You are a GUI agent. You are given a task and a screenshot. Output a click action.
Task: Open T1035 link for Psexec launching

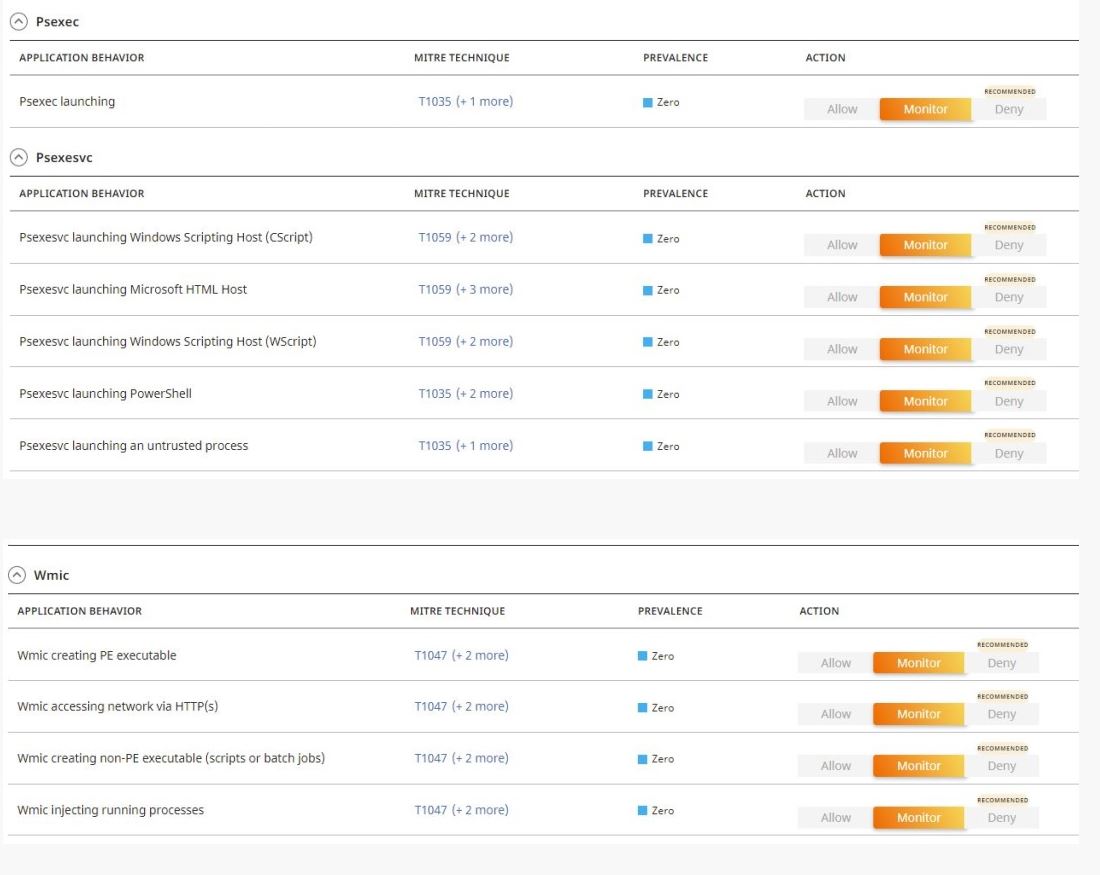click(435, 102)
